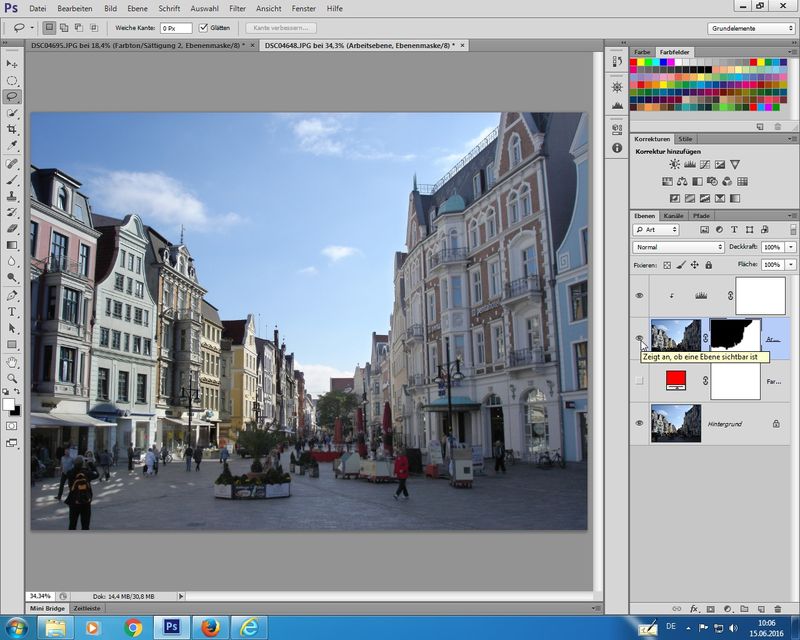
Task: Open the Normal blend mode dropdown
Action: tap(678, 247)
